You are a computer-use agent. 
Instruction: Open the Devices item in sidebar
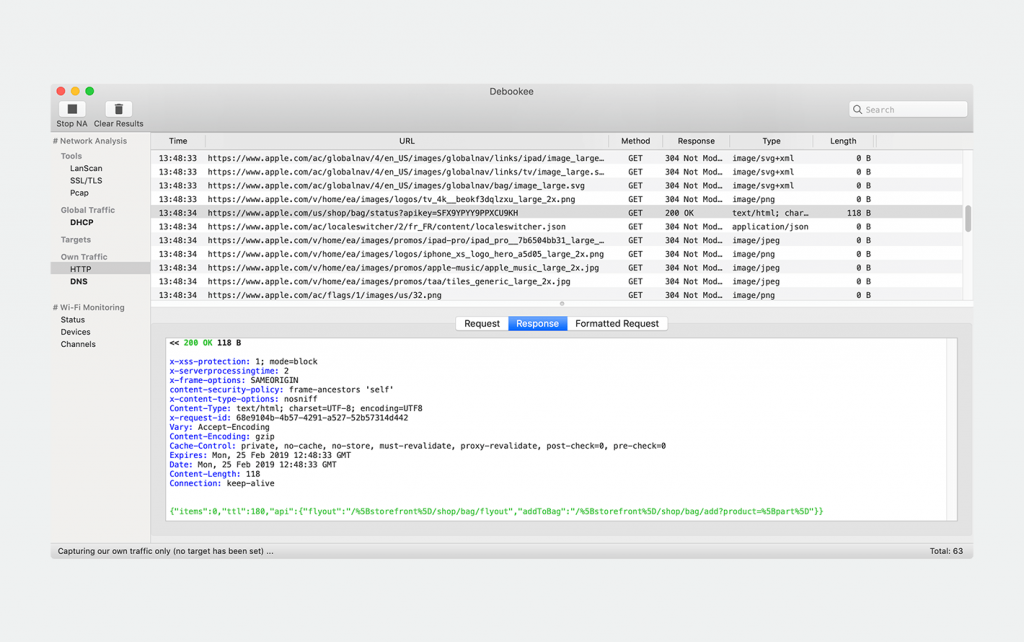click(76, 332)
